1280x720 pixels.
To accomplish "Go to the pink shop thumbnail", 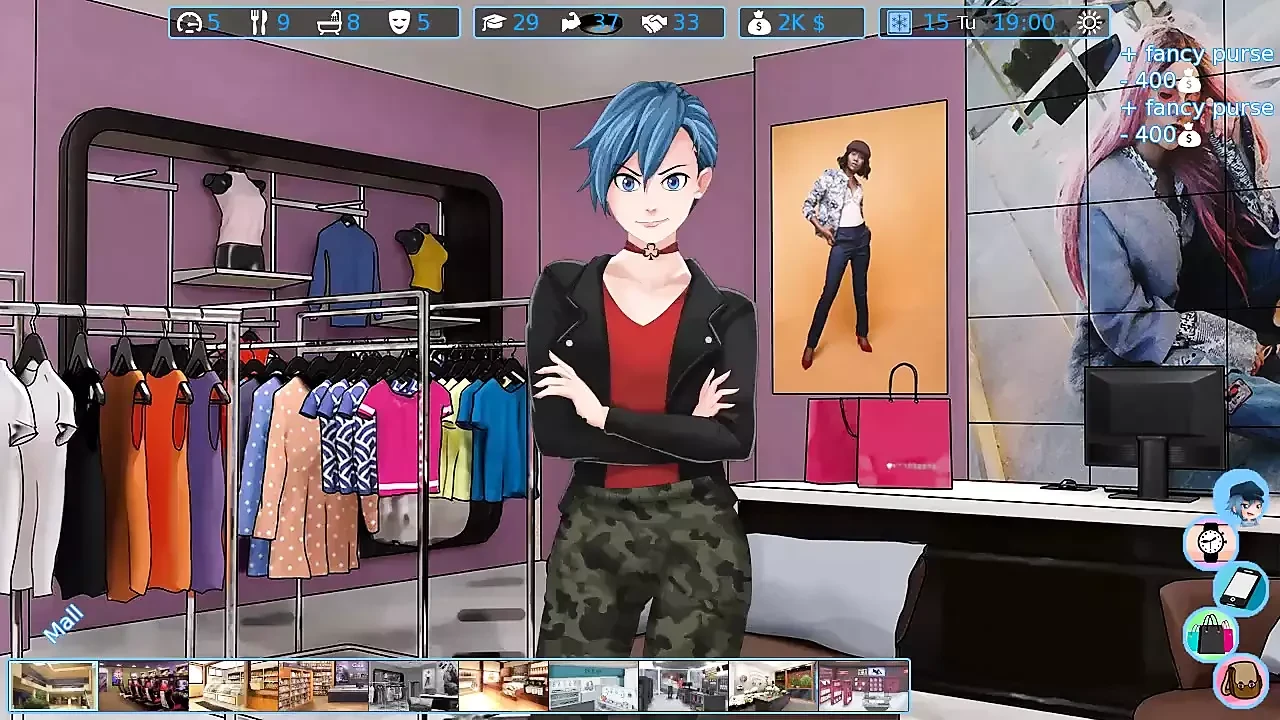I will [x=863, y=686].
